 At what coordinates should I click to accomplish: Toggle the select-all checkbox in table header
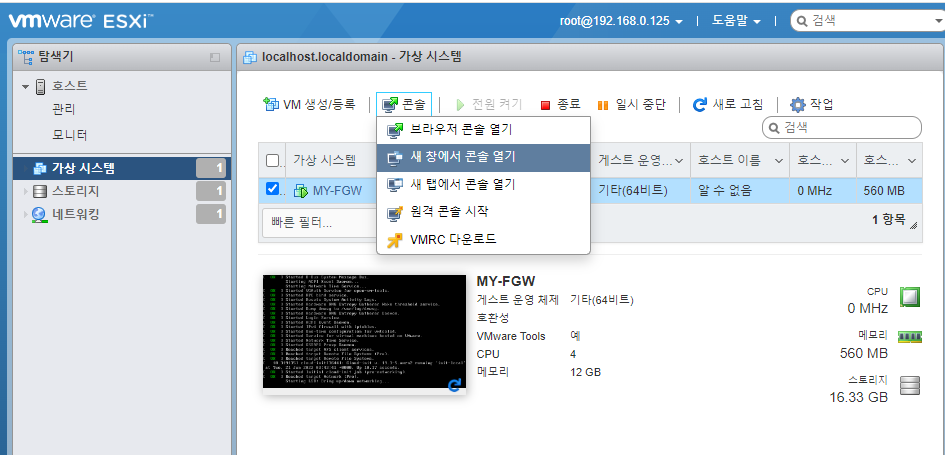tap(272, 160)
